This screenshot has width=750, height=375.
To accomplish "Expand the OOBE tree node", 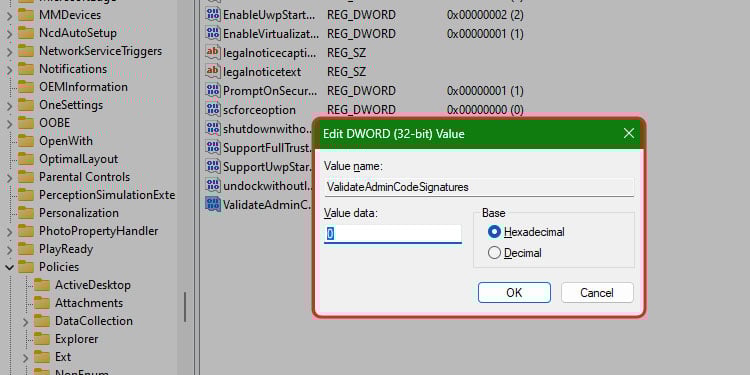I will point(10,123).
